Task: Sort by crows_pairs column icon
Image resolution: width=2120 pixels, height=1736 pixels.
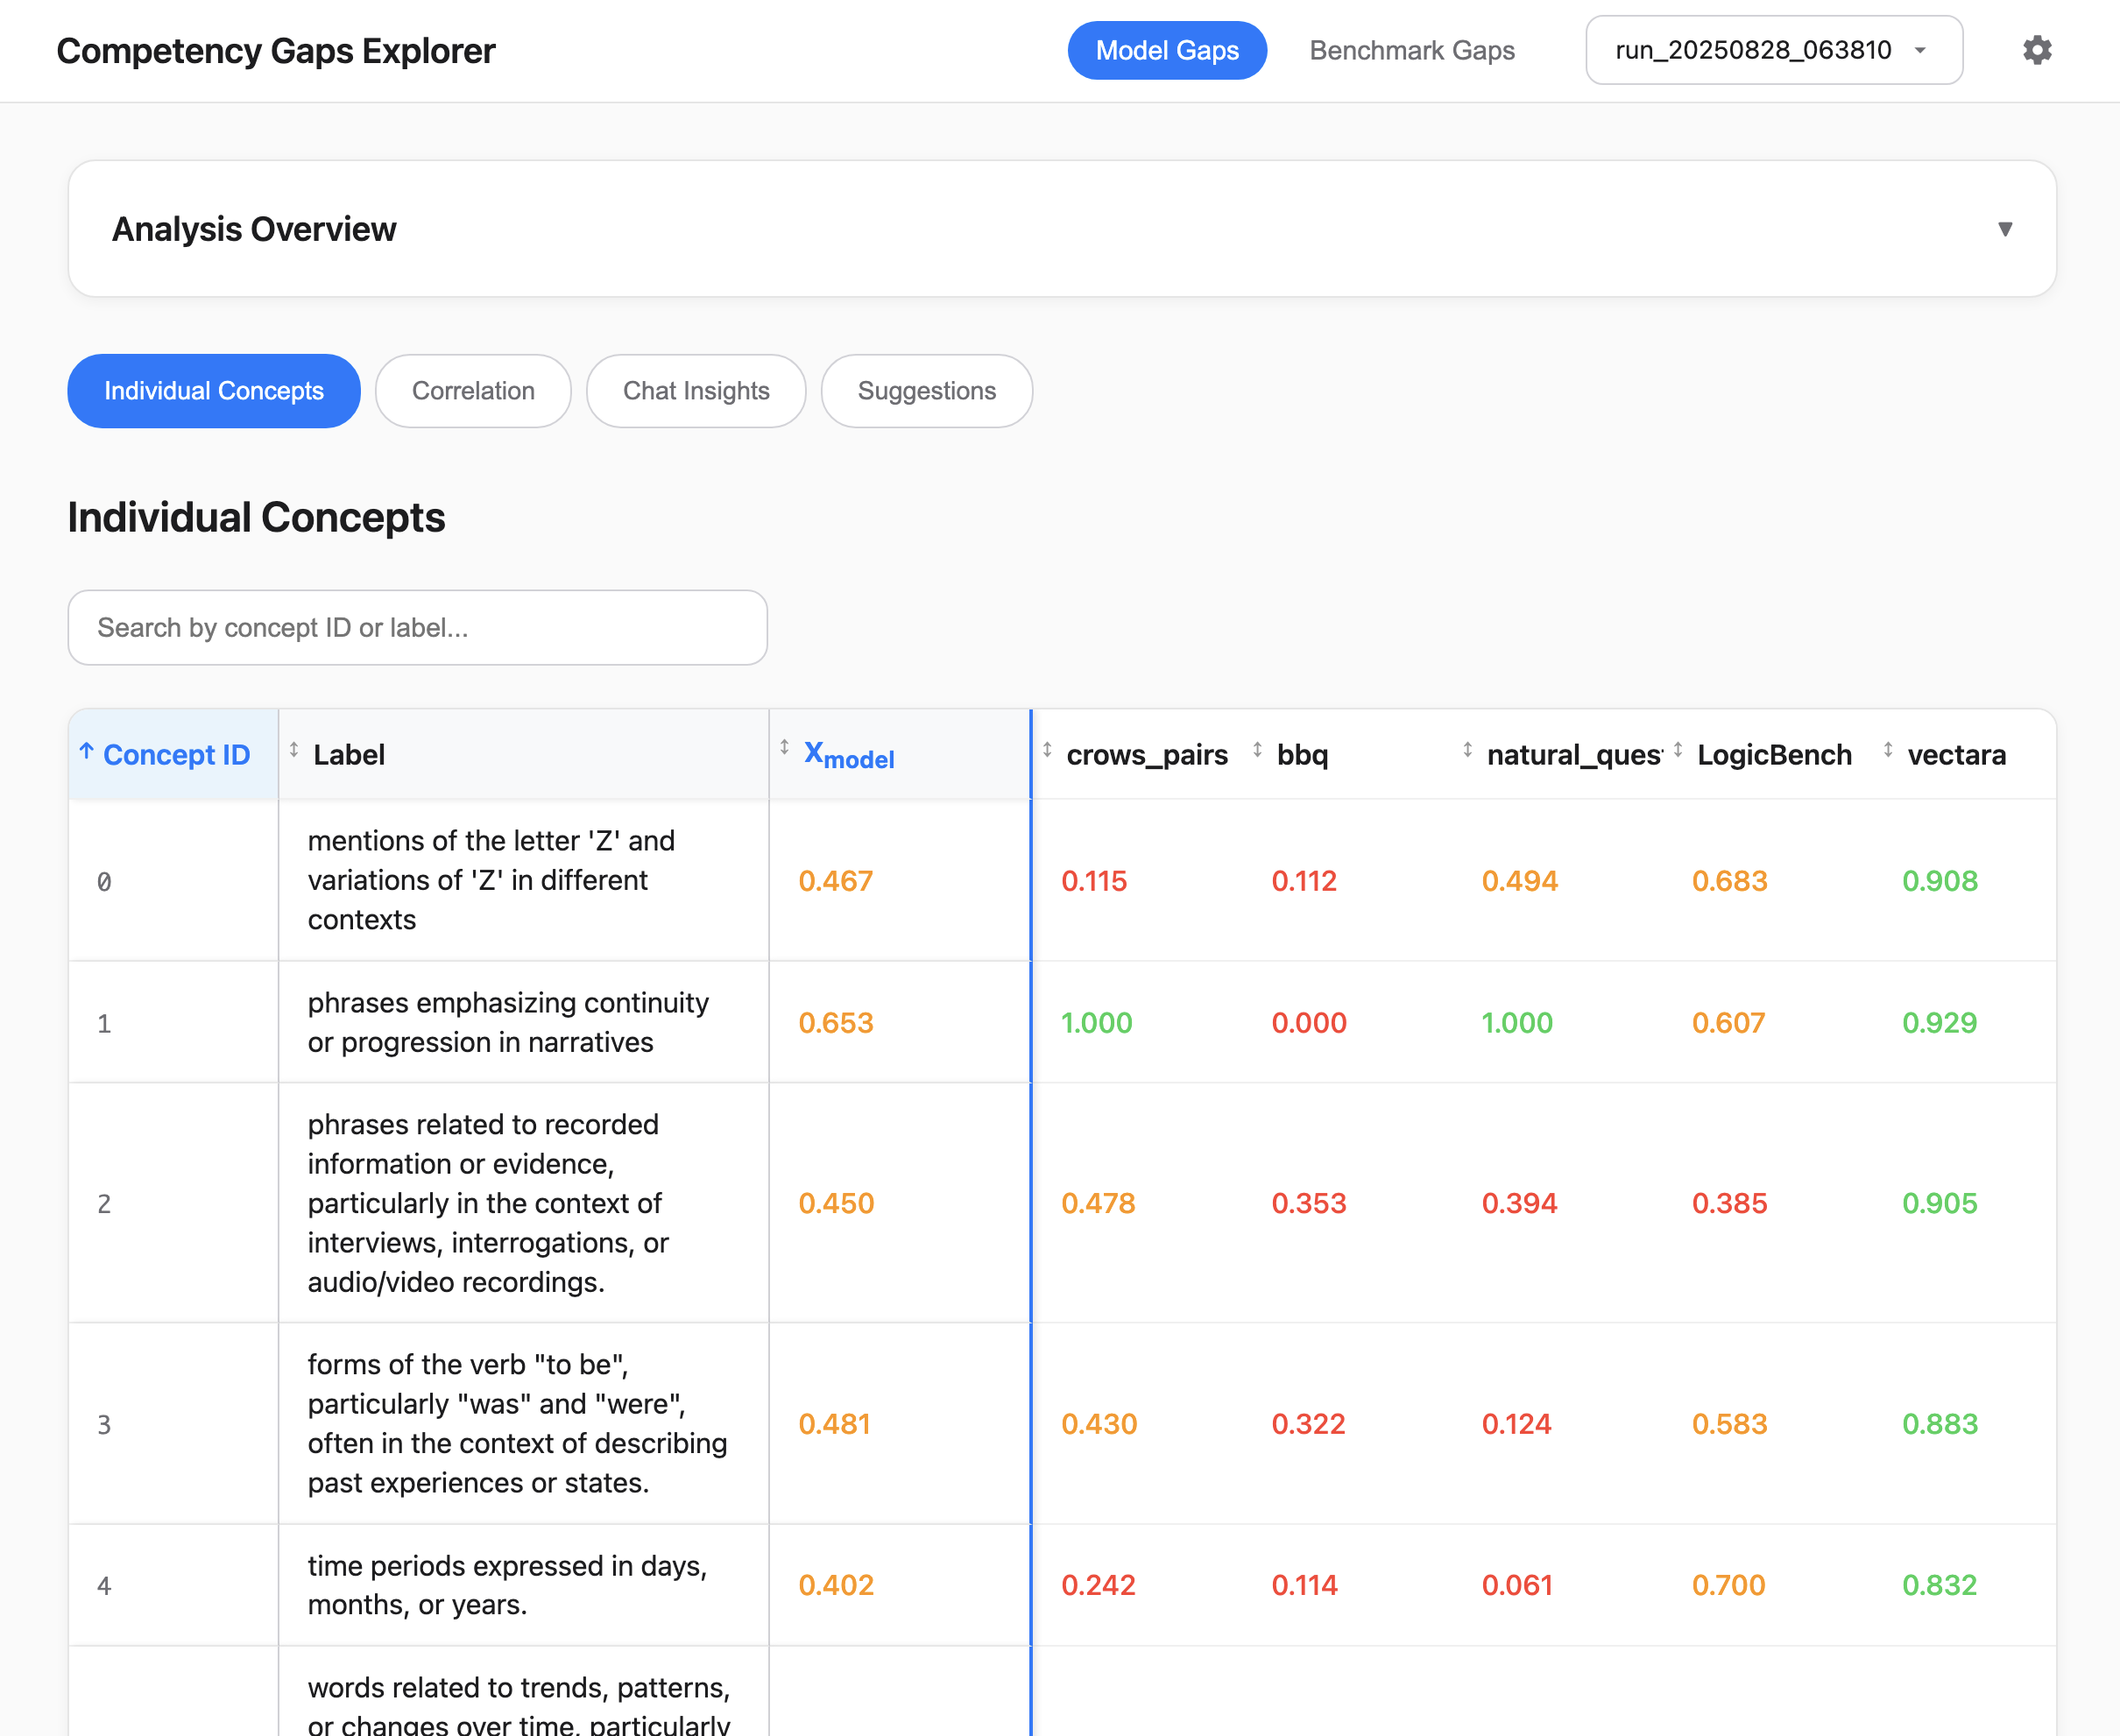Action: click(x=1047, y=750)
